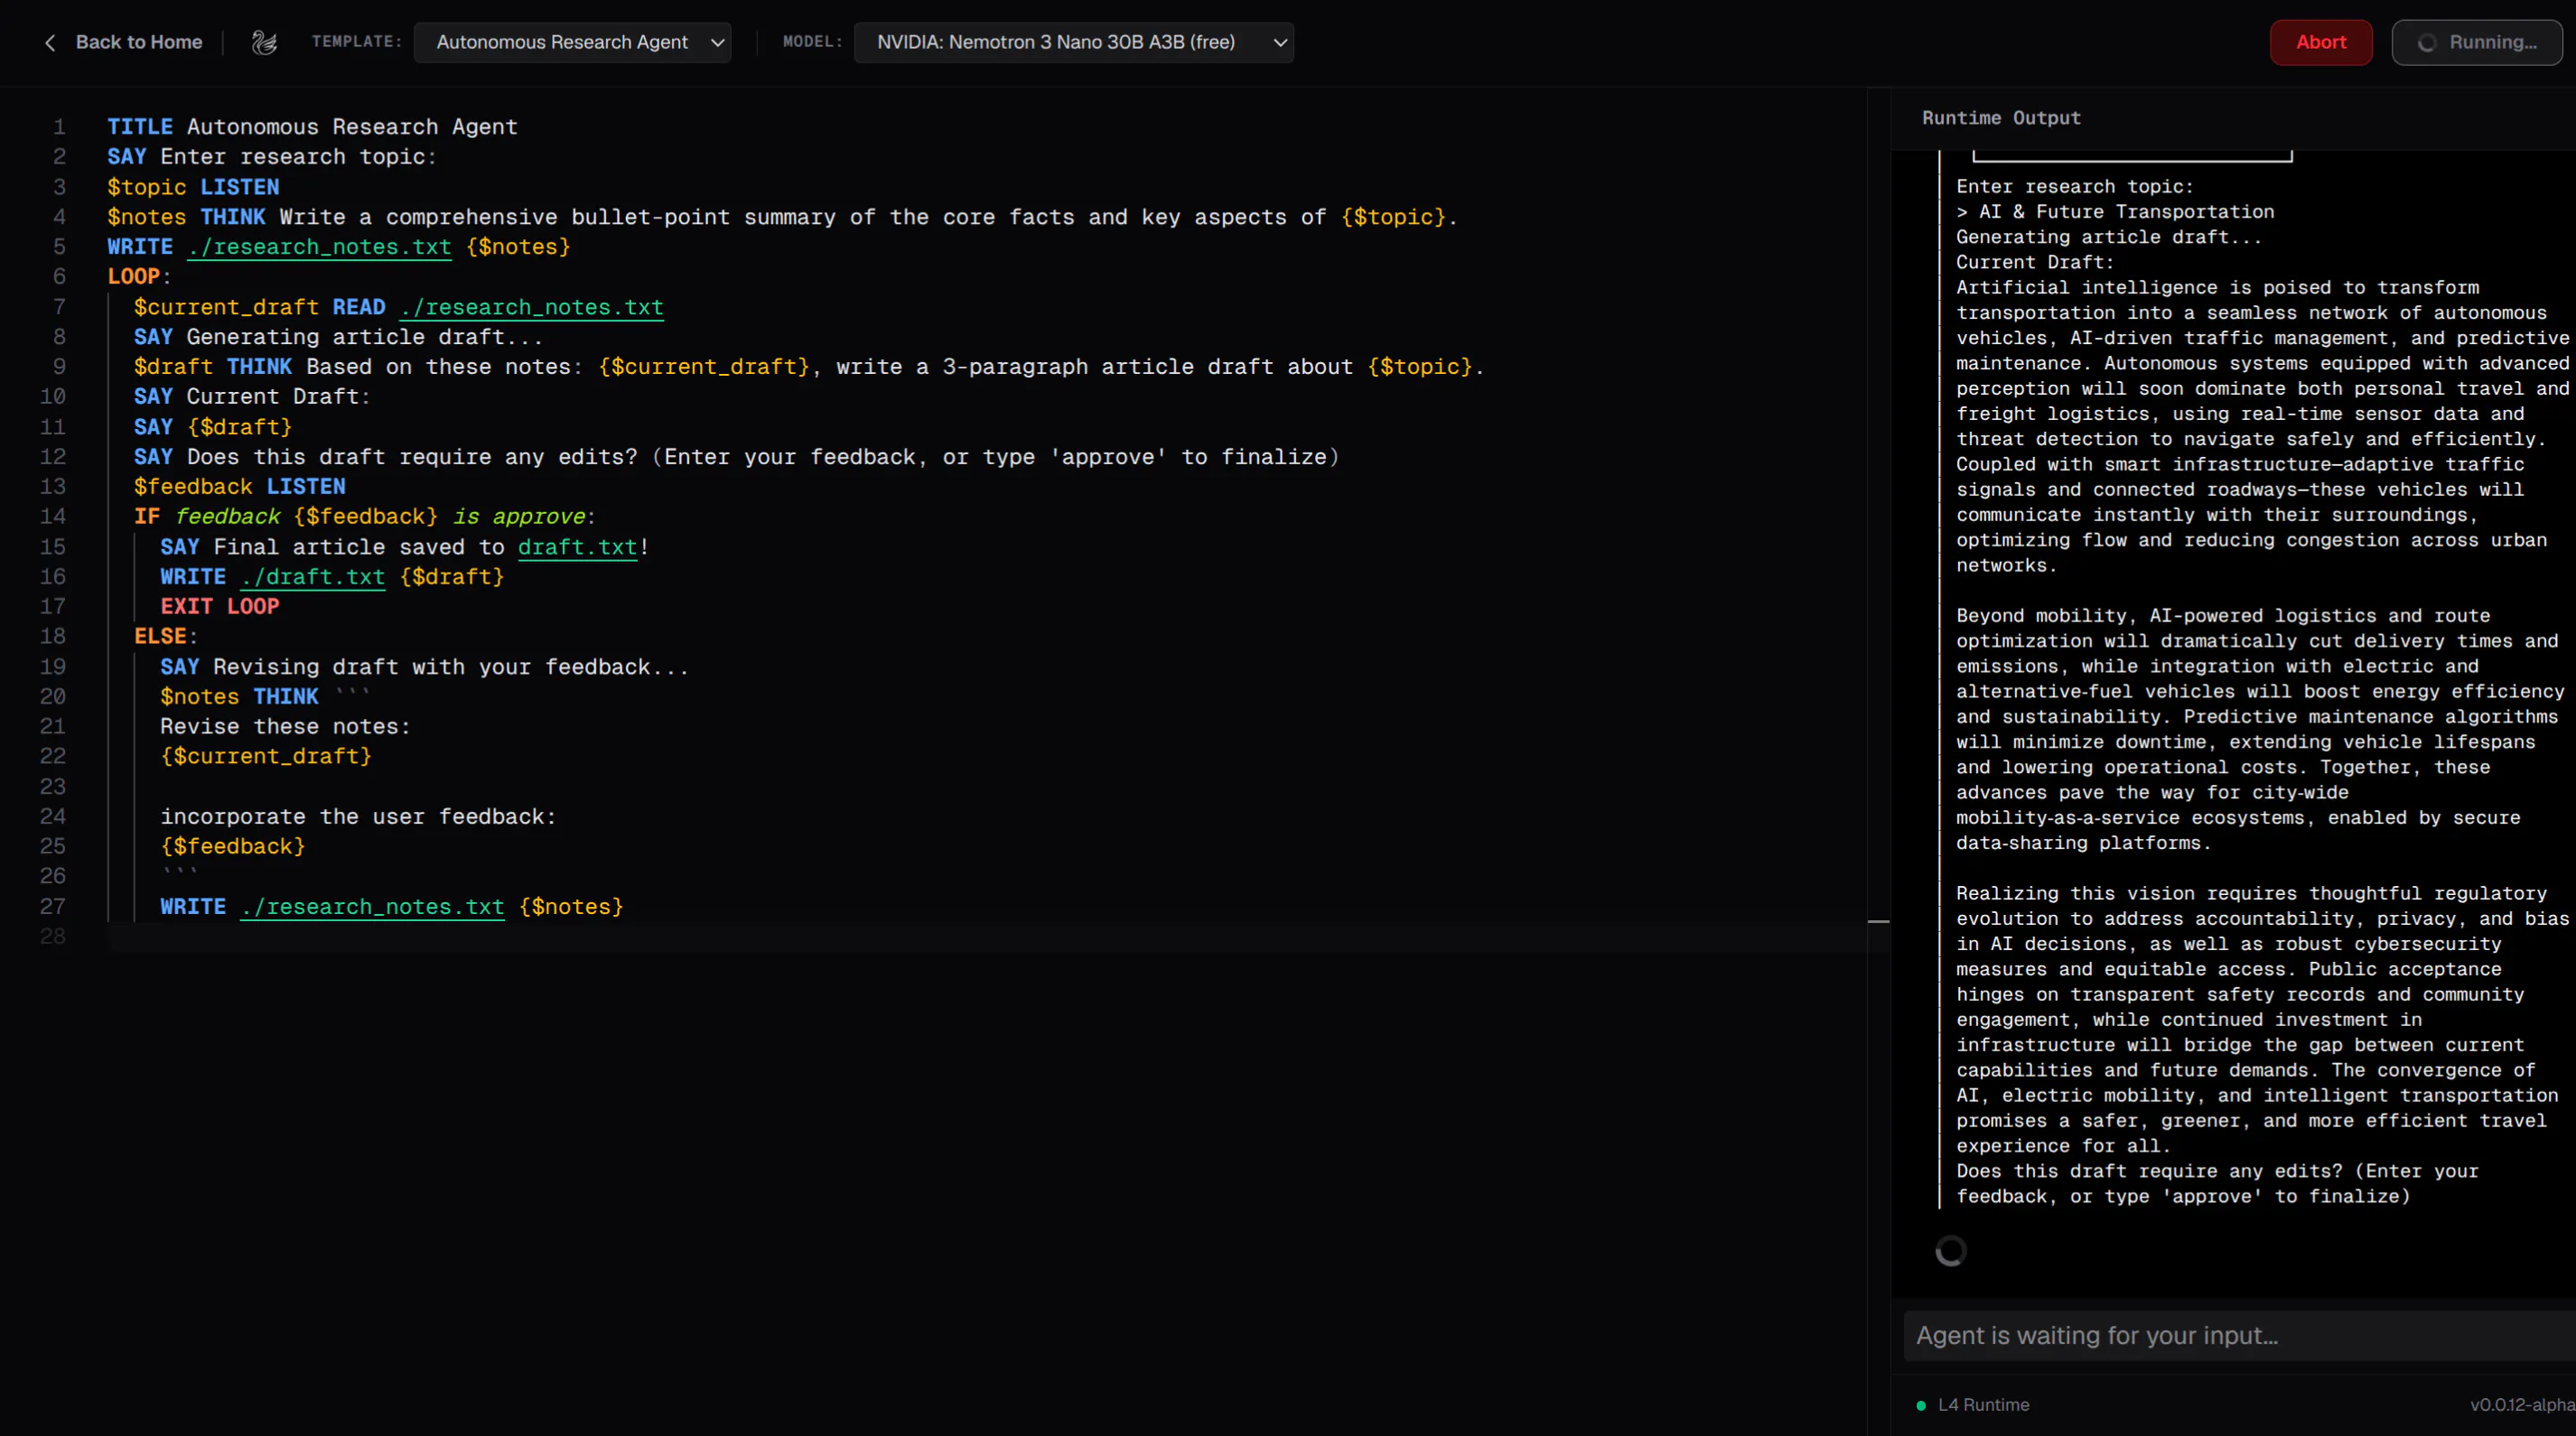Click 'Enter research topic:' in runtime output
This screenshot has height=1436, width=2576.
tap(2074, 187)
